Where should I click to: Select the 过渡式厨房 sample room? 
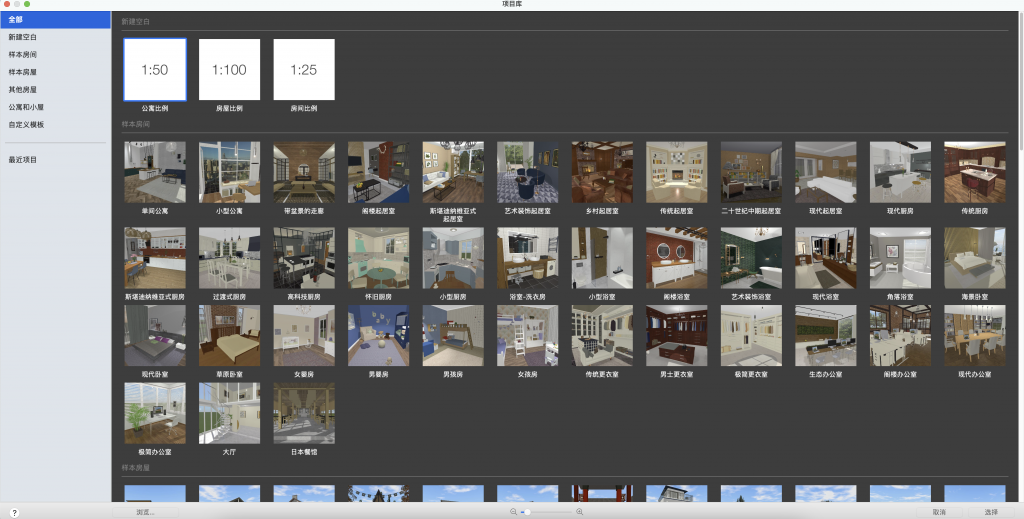coord(229,258)
